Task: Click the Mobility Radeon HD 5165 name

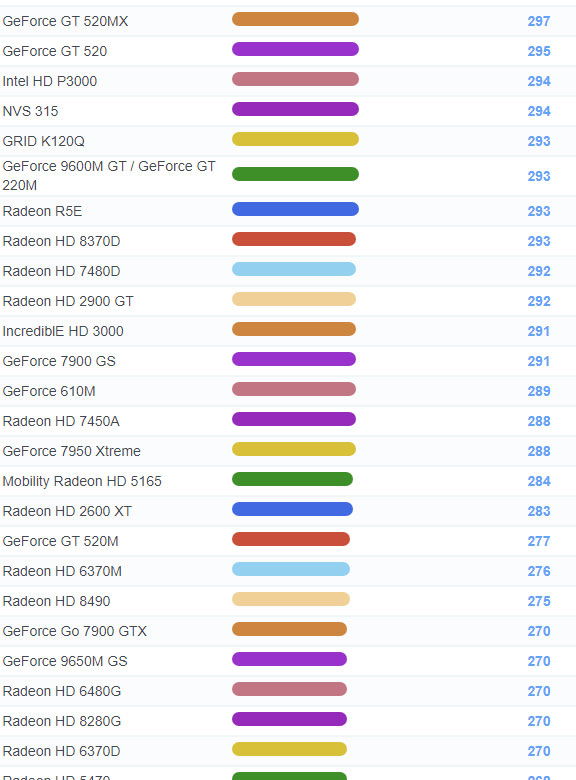Action: 82,481
